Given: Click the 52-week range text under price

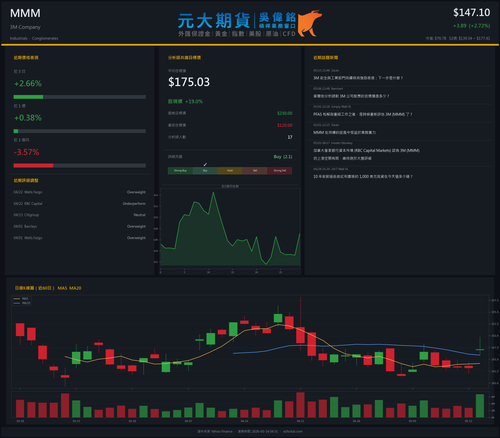Looking at the screenshot, I should 469,38.
